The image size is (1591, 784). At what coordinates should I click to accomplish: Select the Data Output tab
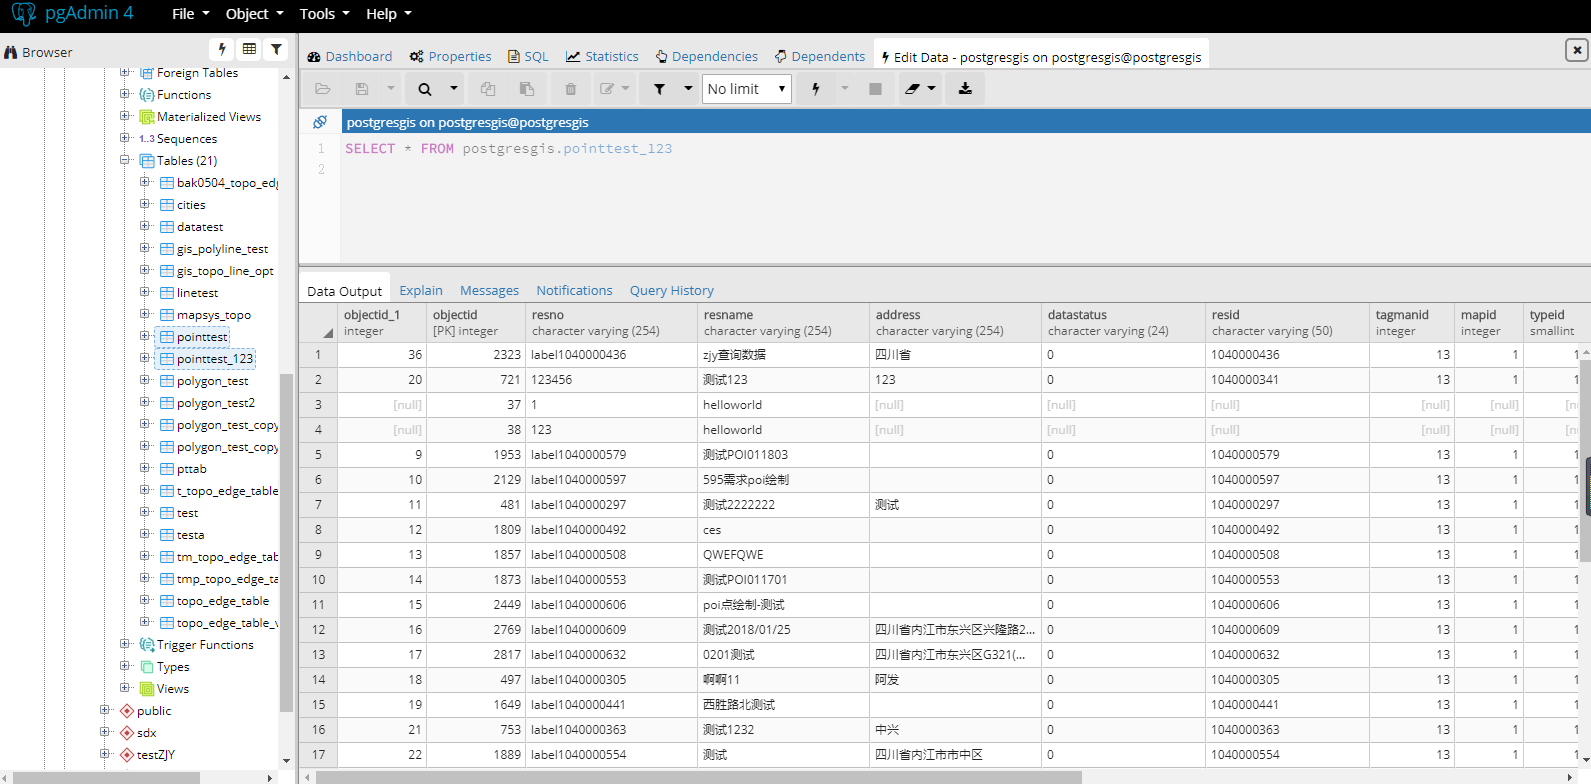[344, 291]
